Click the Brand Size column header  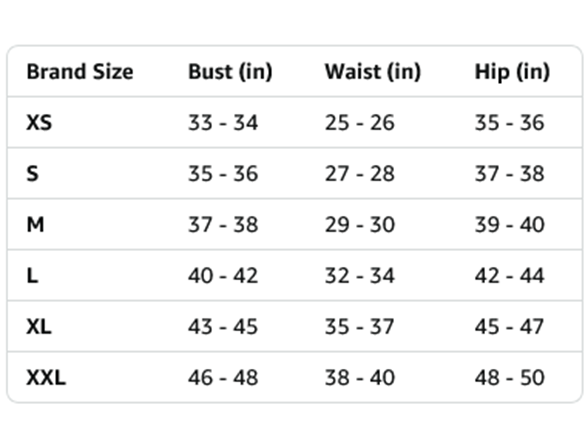click(80, 71)
